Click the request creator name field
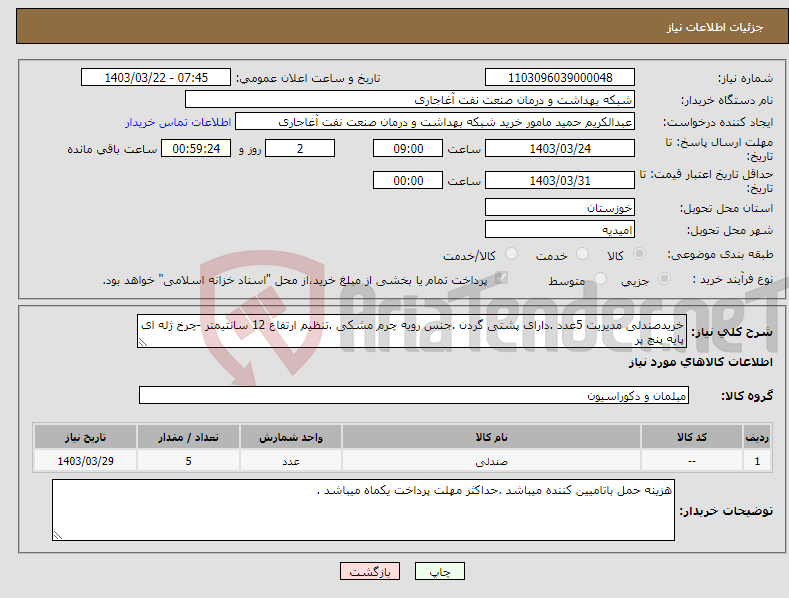Viewport: 789px width, 598px height. click(435, 122)
